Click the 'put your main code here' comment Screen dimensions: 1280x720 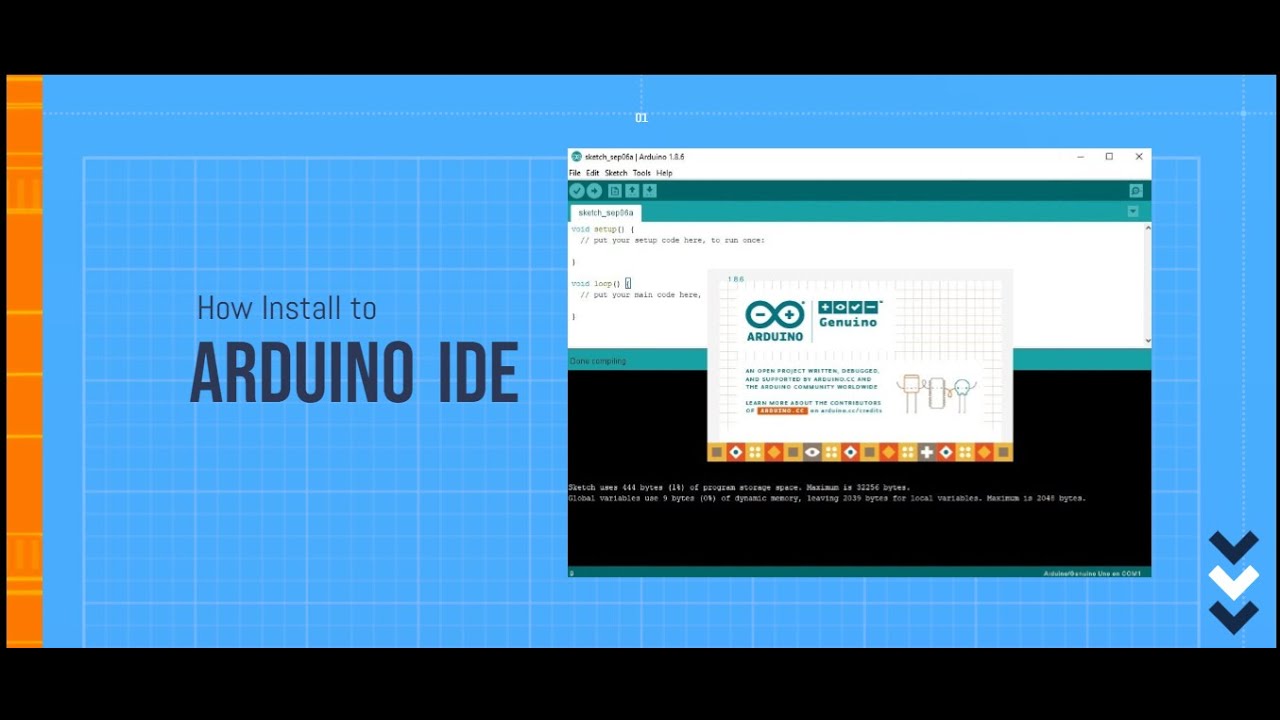coord(640,295)
